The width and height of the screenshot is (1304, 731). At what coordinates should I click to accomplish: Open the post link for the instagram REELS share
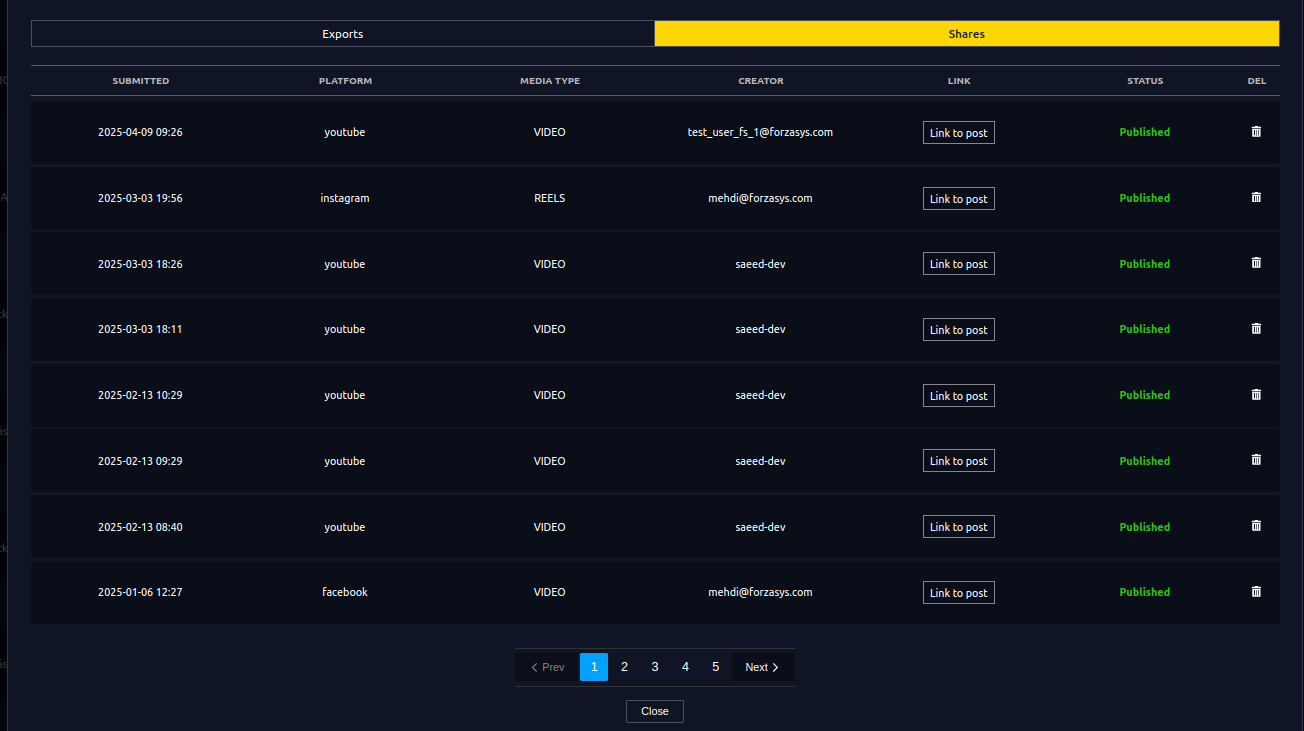tap(958, 198)
